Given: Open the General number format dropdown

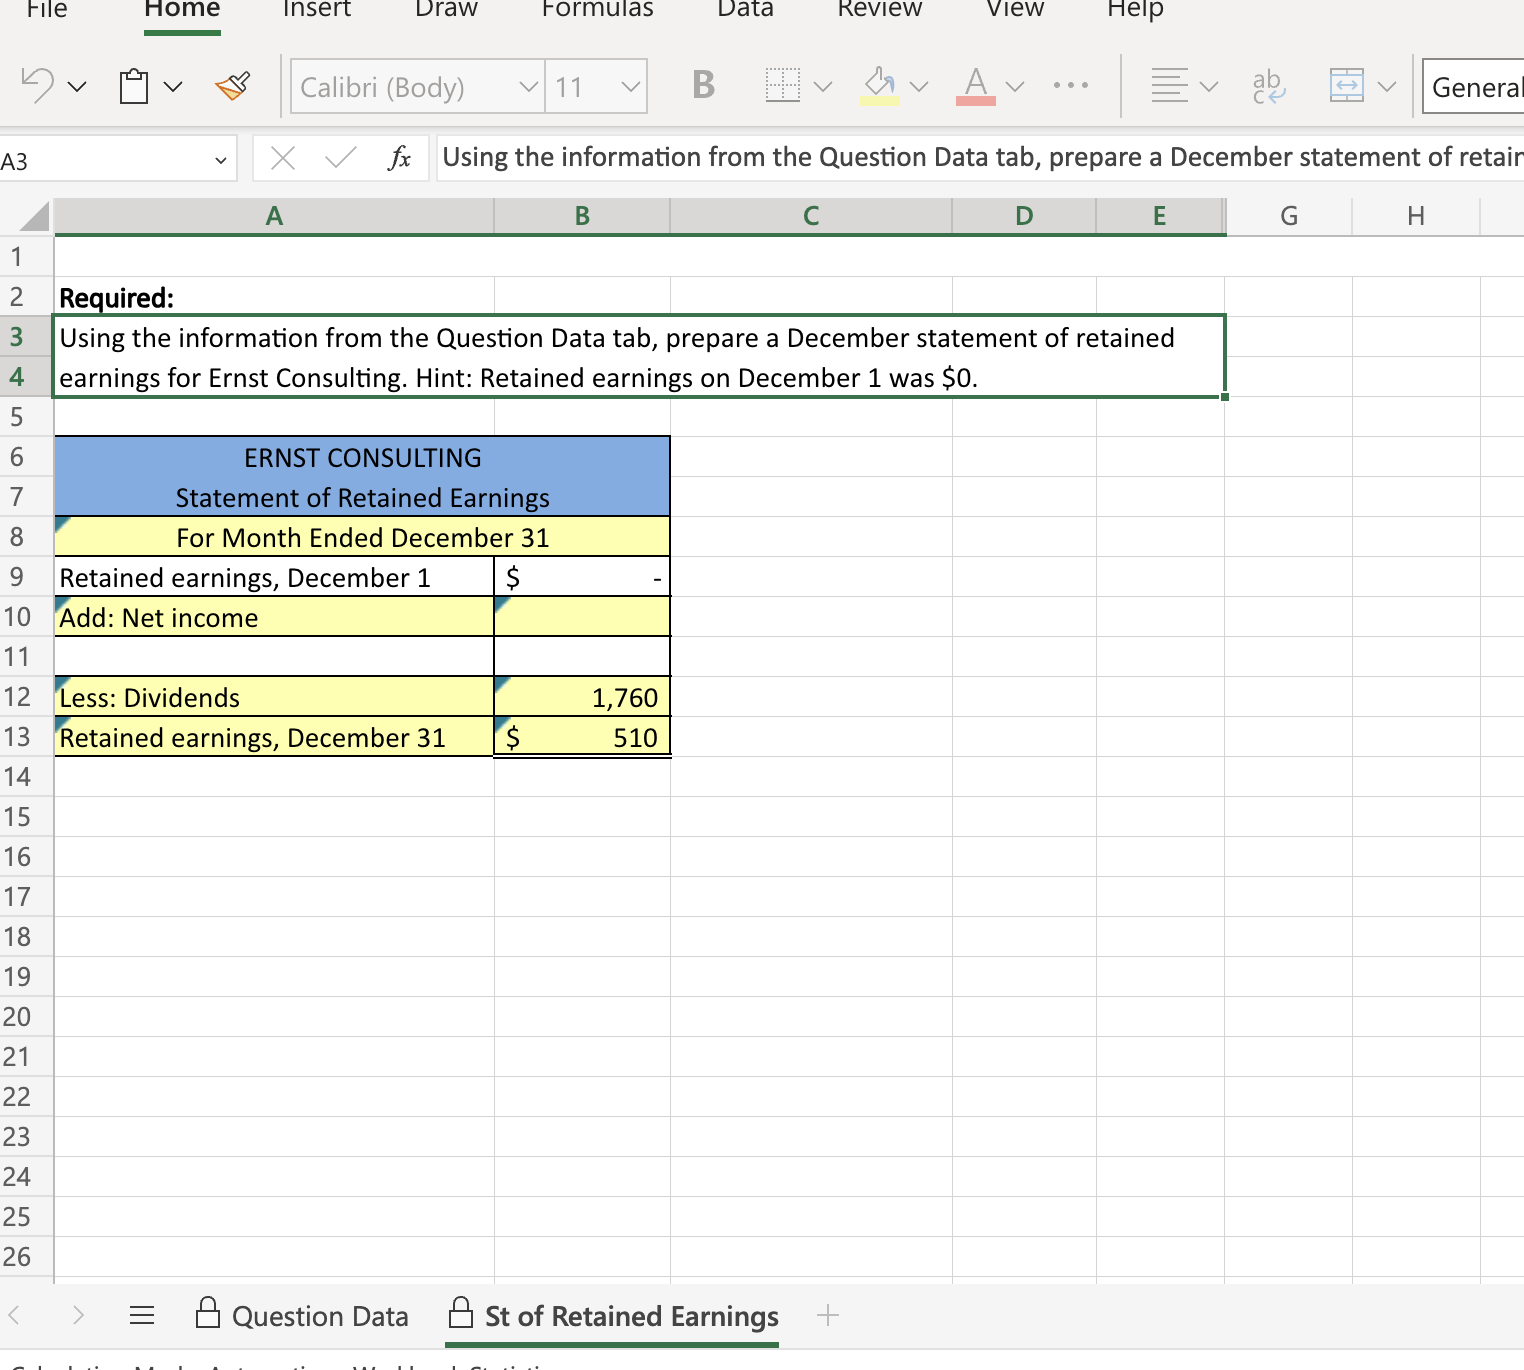Looking at the screenshot, I should tap(1478, 87).
